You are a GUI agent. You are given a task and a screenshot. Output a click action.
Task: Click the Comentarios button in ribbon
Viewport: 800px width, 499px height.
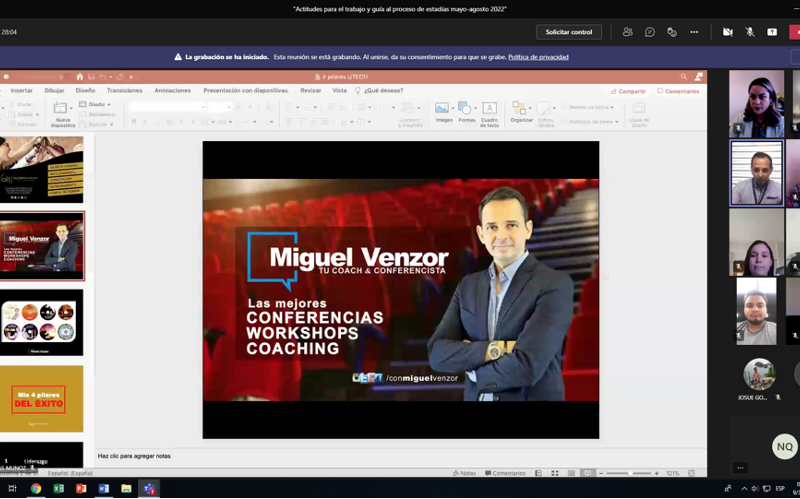(x=678, y=91)
